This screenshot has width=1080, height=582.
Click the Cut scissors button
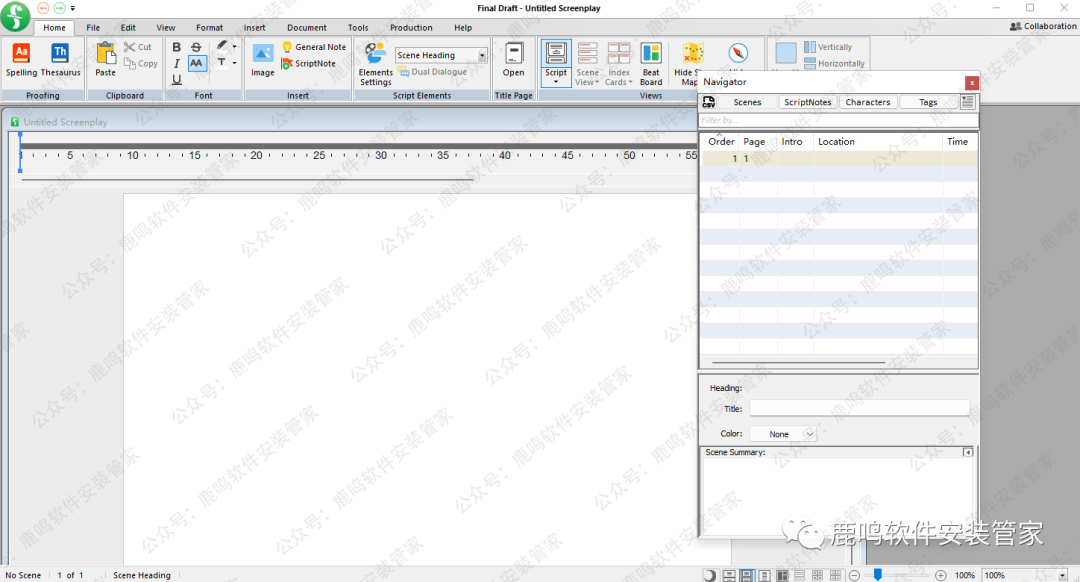[138, 47]
